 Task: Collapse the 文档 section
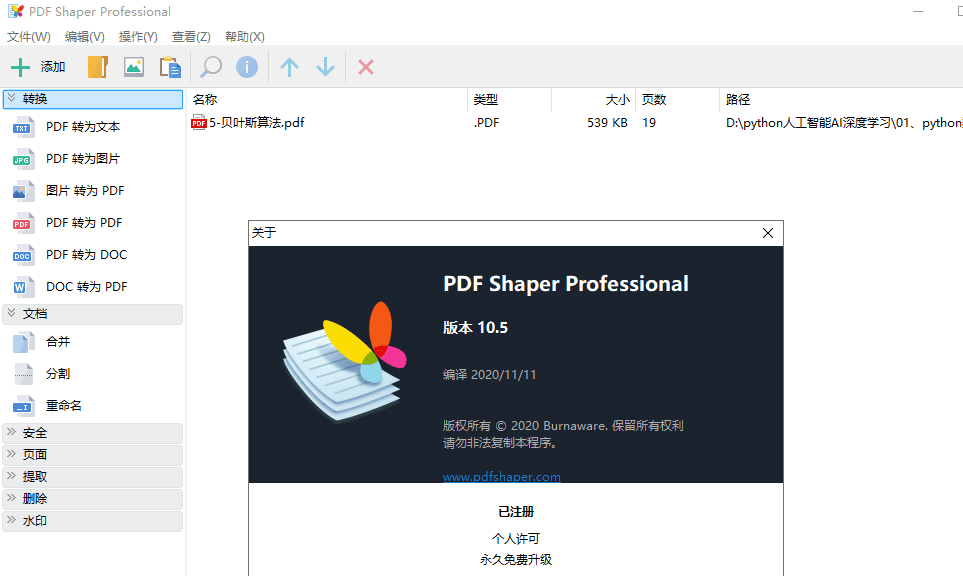point(93,314)
